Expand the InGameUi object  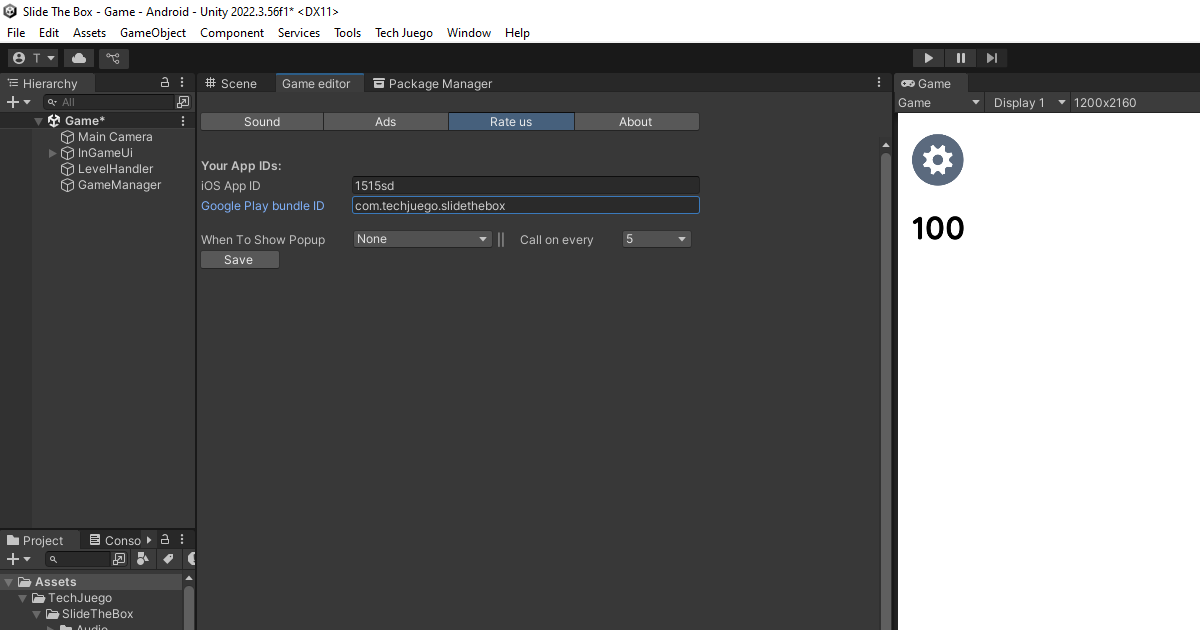pos(53,153)
